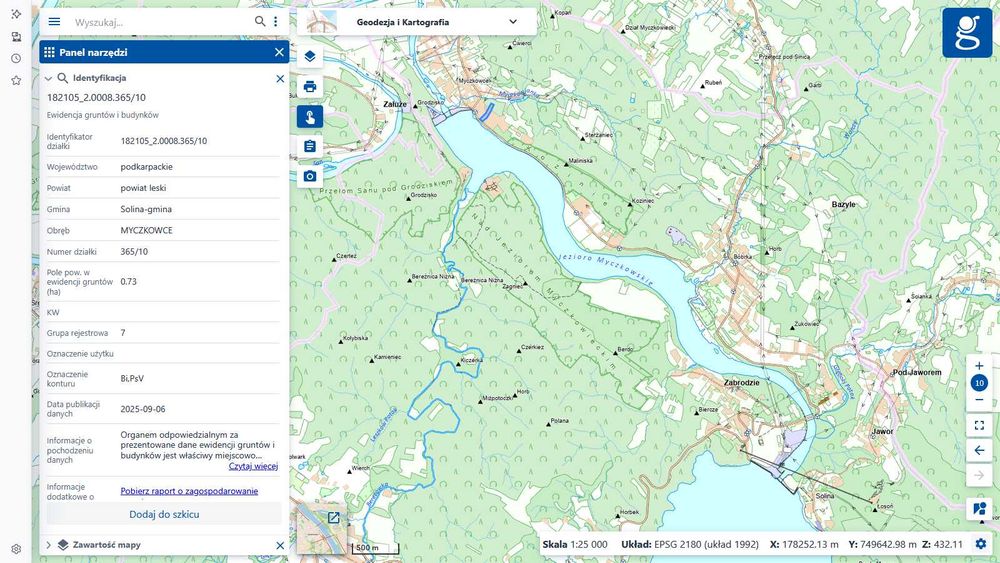
Task: Close the Panel narzędzi panel
Action: (279, 52)
